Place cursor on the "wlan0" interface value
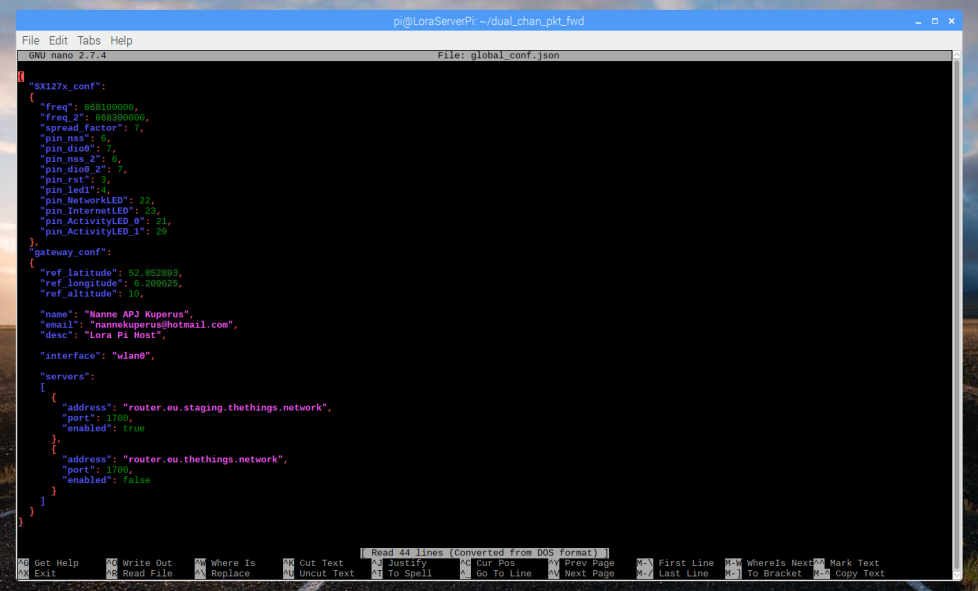 (x=125, y=355)
